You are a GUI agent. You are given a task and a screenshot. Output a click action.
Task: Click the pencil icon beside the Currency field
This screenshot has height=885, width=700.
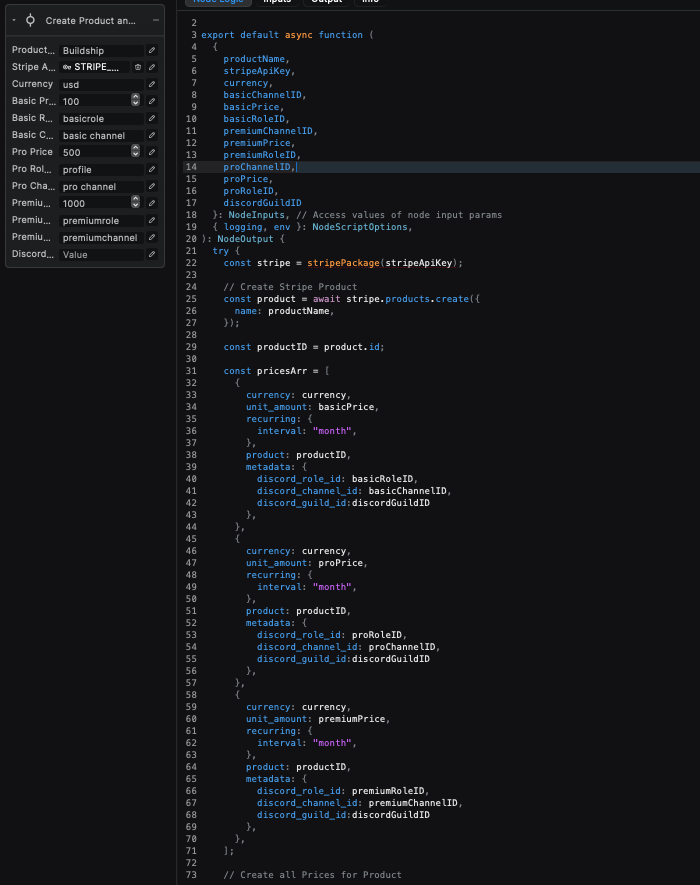(x=150, y=84)
